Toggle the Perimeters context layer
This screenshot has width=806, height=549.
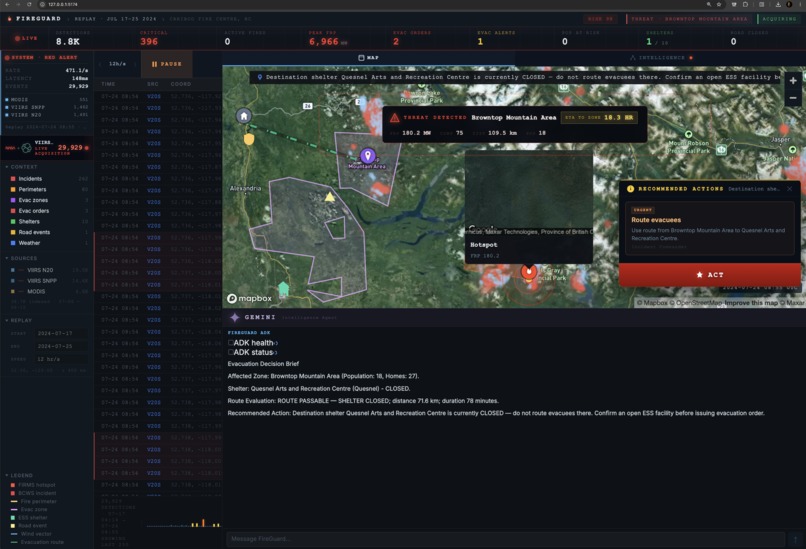[47, 190]
